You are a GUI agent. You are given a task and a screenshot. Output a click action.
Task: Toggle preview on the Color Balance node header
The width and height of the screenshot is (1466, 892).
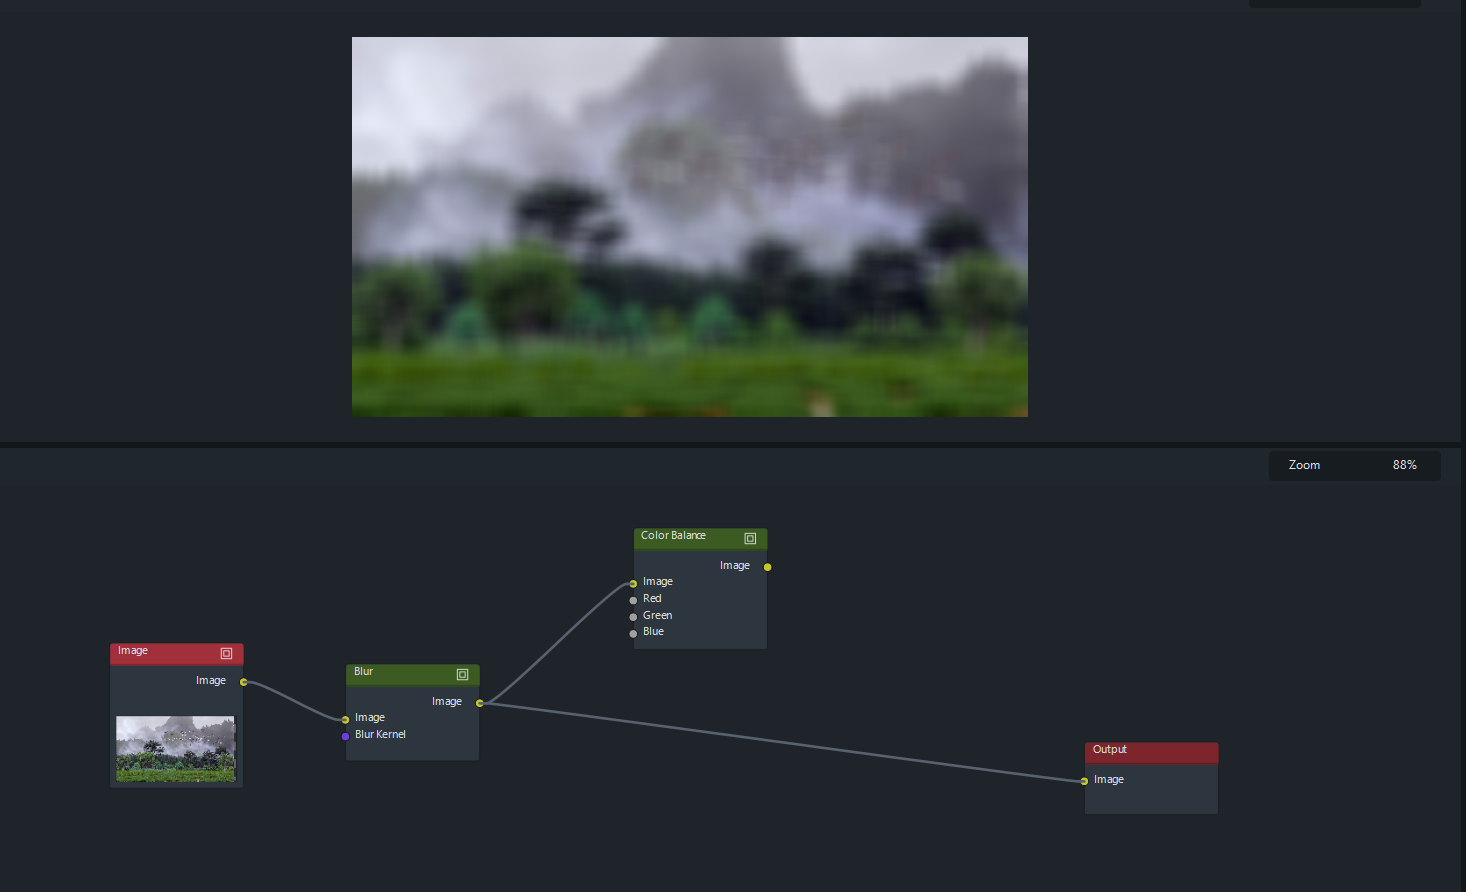[x=750, y=538]
